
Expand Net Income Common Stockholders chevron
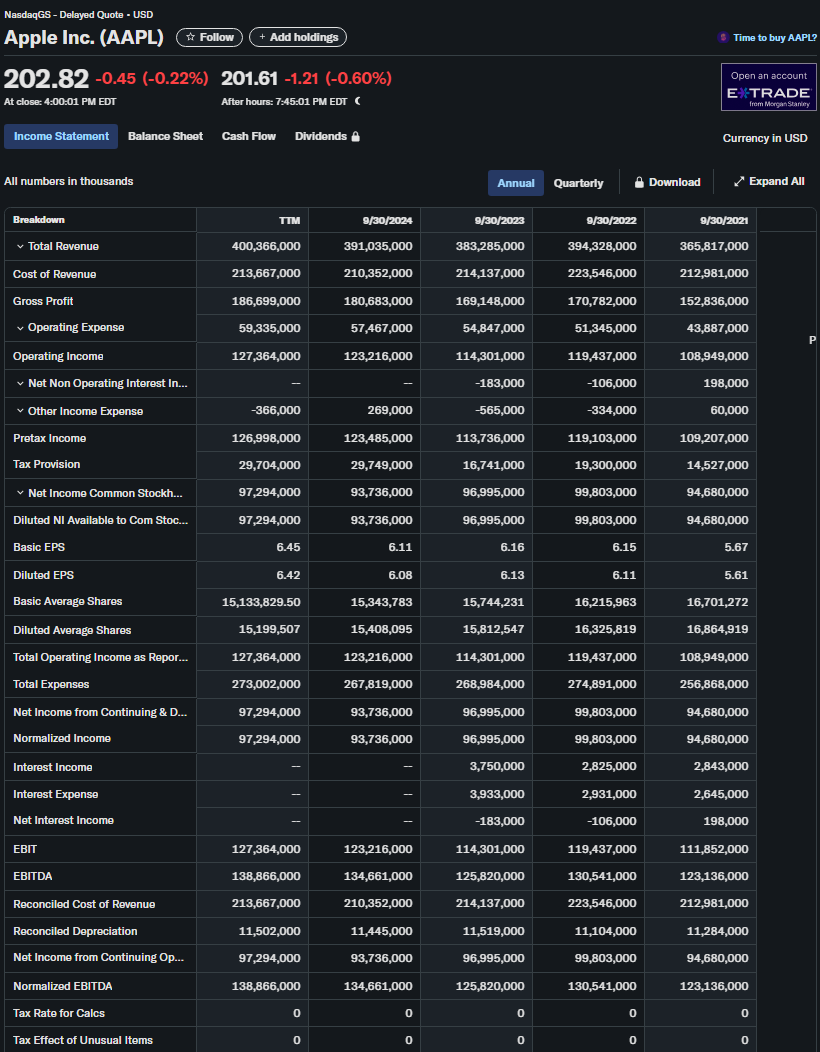[x=20, y=493]
